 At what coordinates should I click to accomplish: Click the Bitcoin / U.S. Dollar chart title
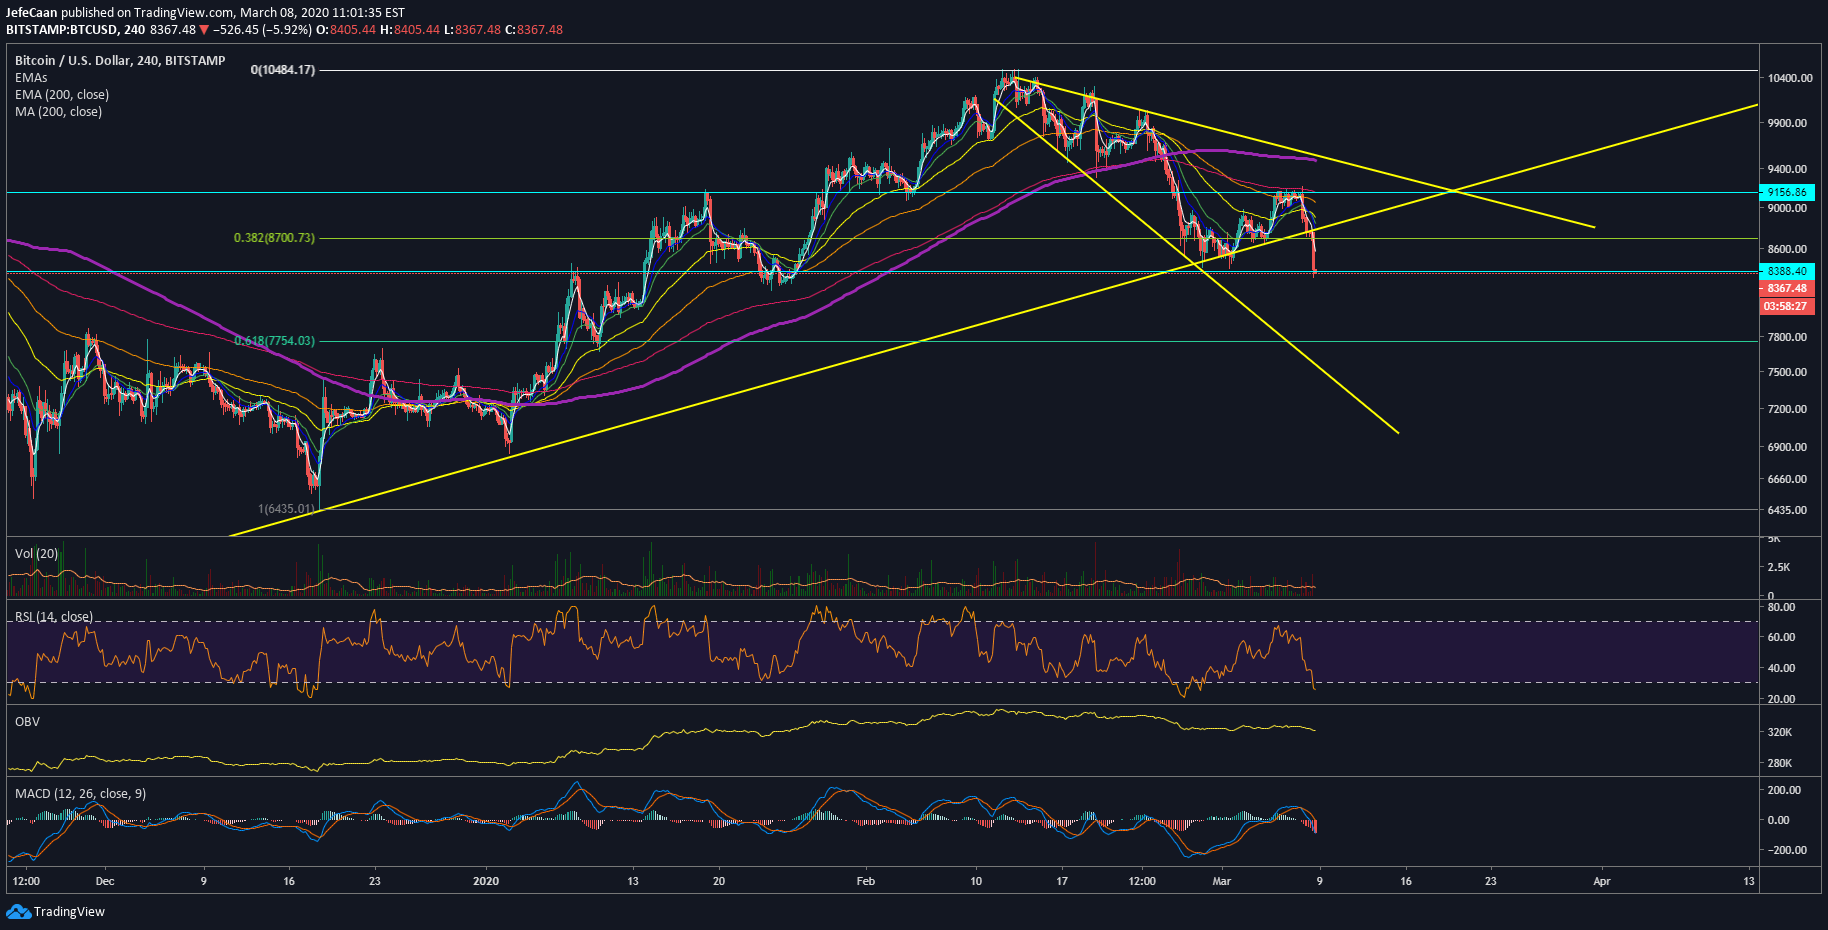[120, 61]
